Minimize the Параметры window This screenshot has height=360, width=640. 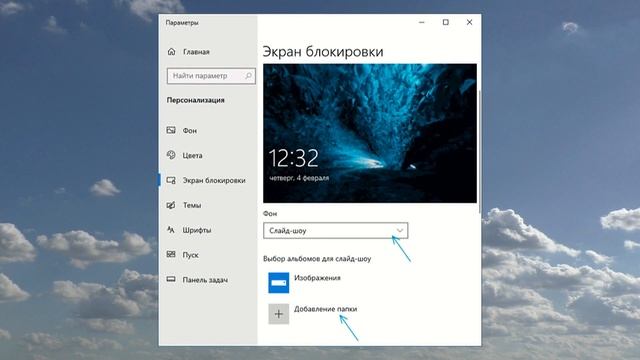pyautogui.click(x=422, y=22)
